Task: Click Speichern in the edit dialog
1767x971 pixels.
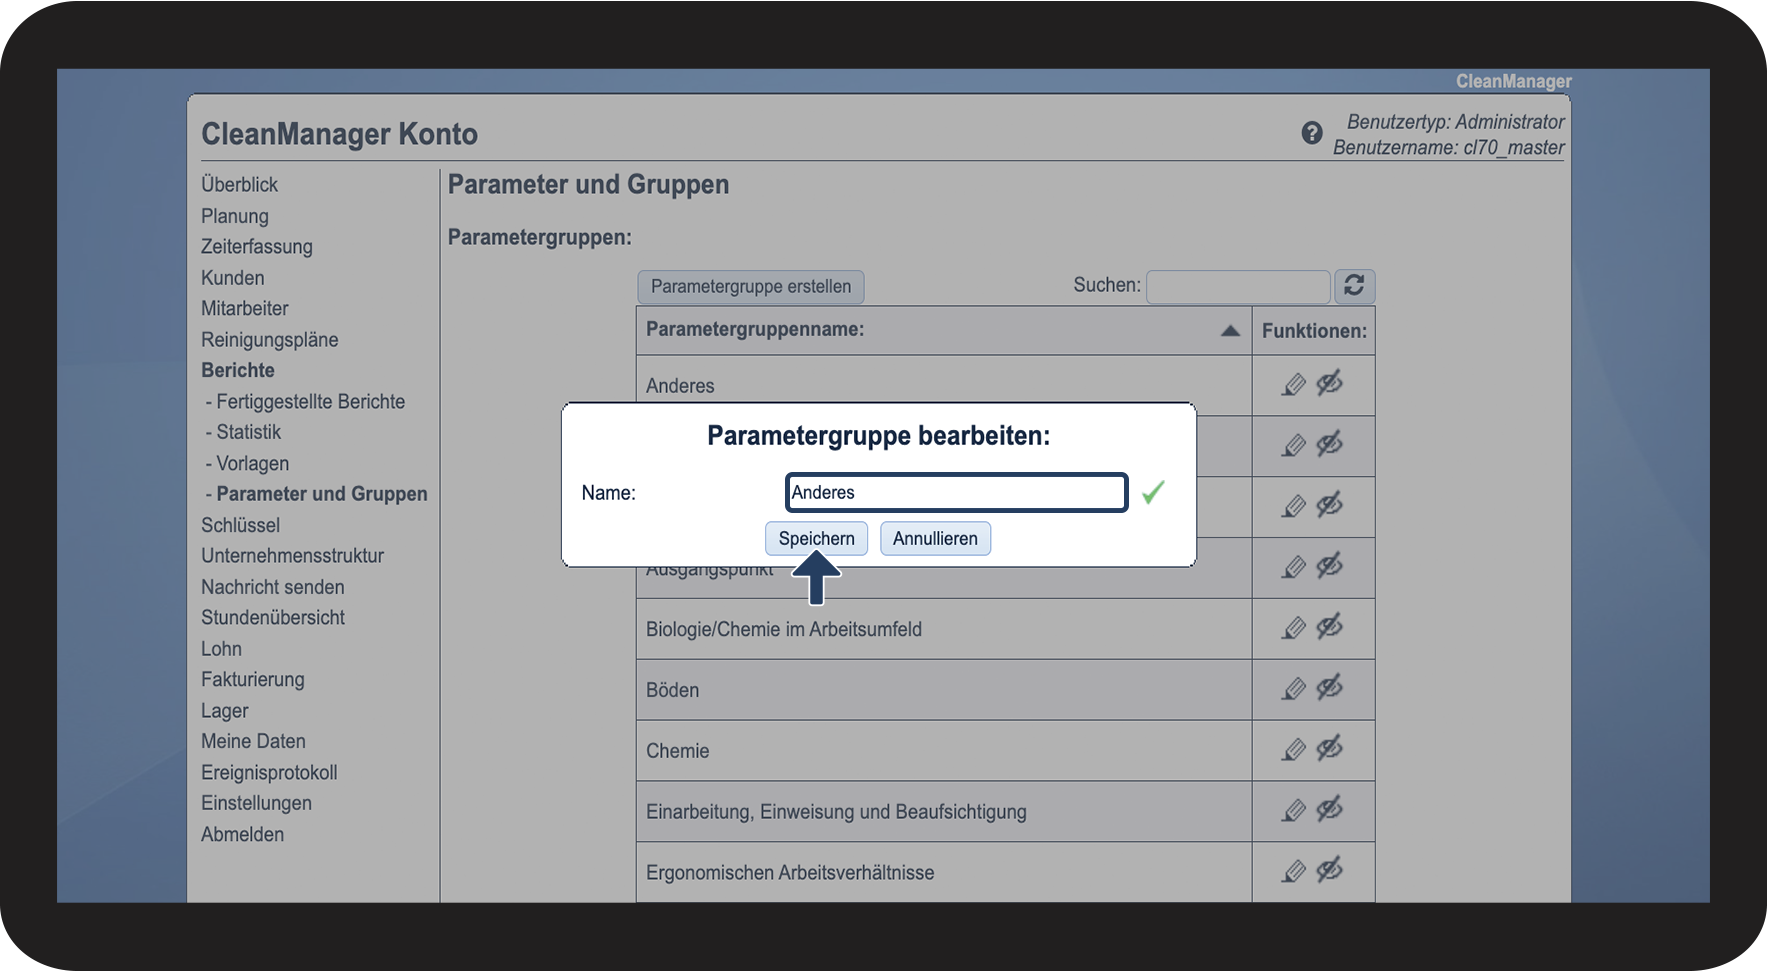Action: 816,538
